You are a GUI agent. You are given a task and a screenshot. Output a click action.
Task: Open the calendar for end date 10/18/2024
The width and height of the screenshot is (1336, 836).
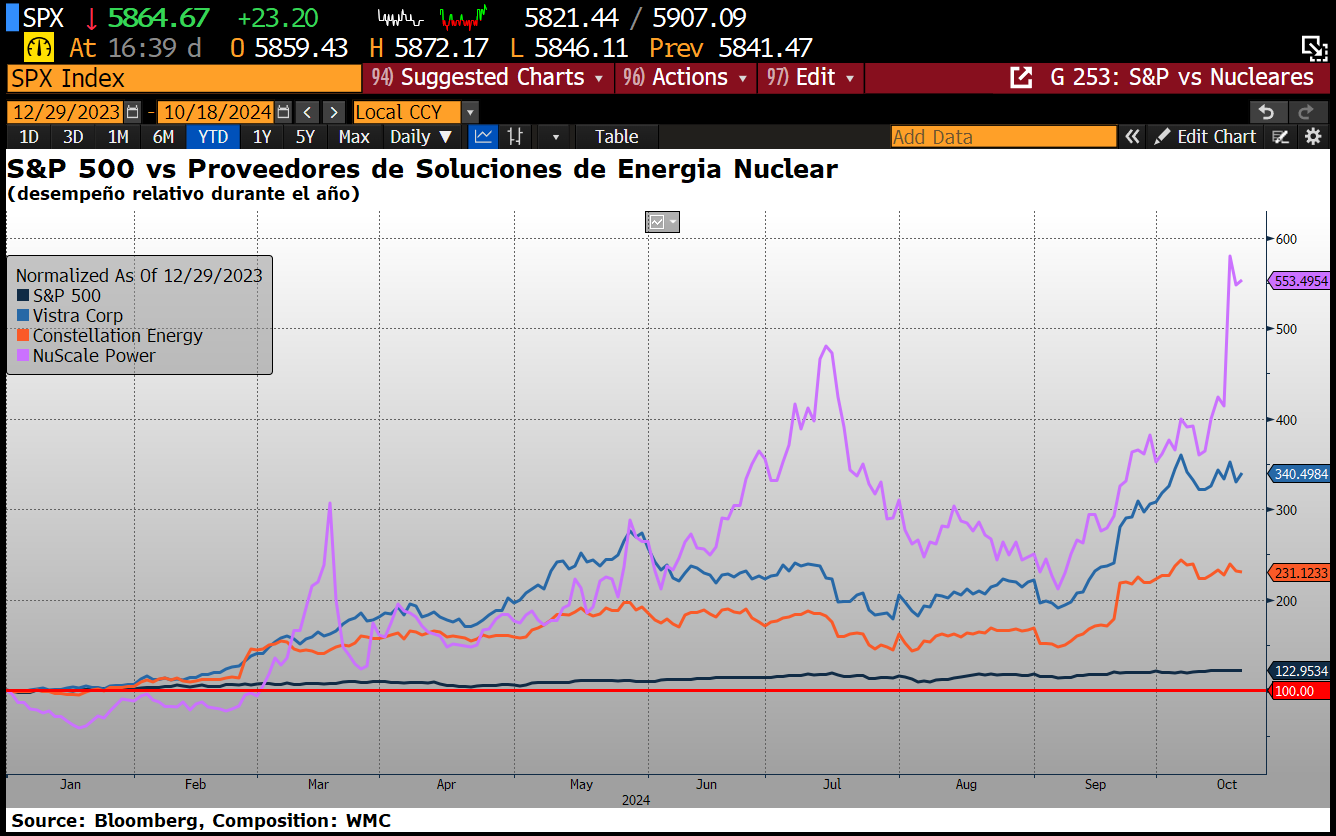283,112
